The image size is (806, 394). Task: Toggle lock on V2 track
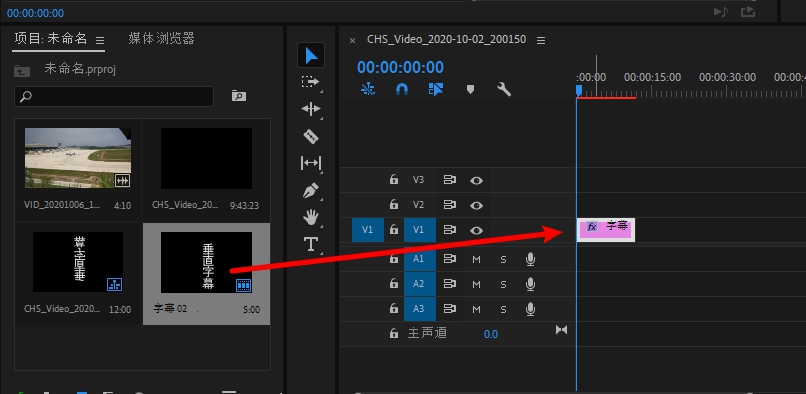point(394,205)
